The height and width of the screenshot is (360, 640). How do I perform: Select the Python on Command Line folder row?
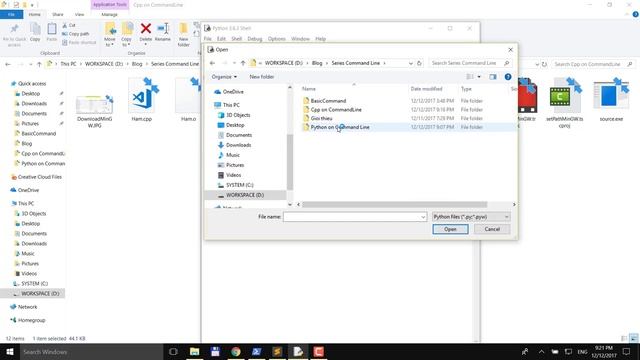(x=408, y=127)
